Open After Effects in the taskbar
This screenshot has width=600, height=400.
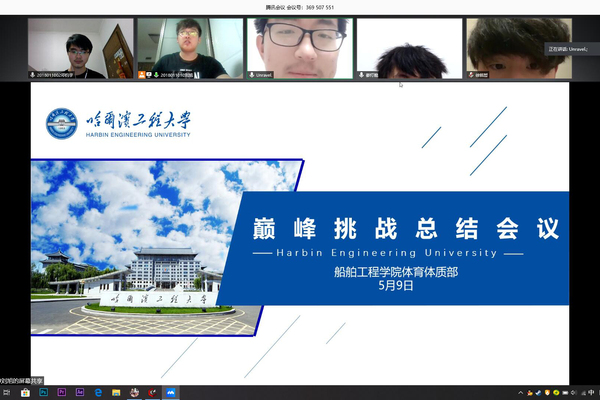[x=80, y=393]
